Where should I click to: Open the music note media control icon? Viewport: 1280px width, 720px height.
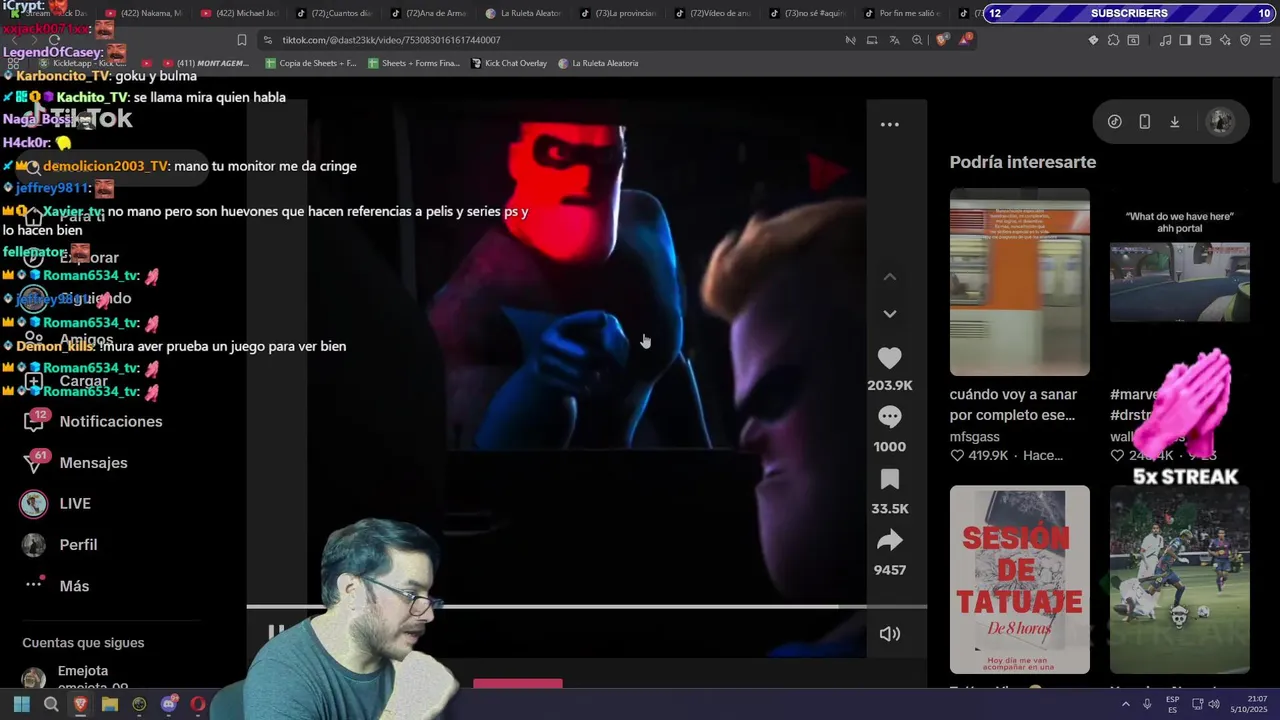(1165, 40)
